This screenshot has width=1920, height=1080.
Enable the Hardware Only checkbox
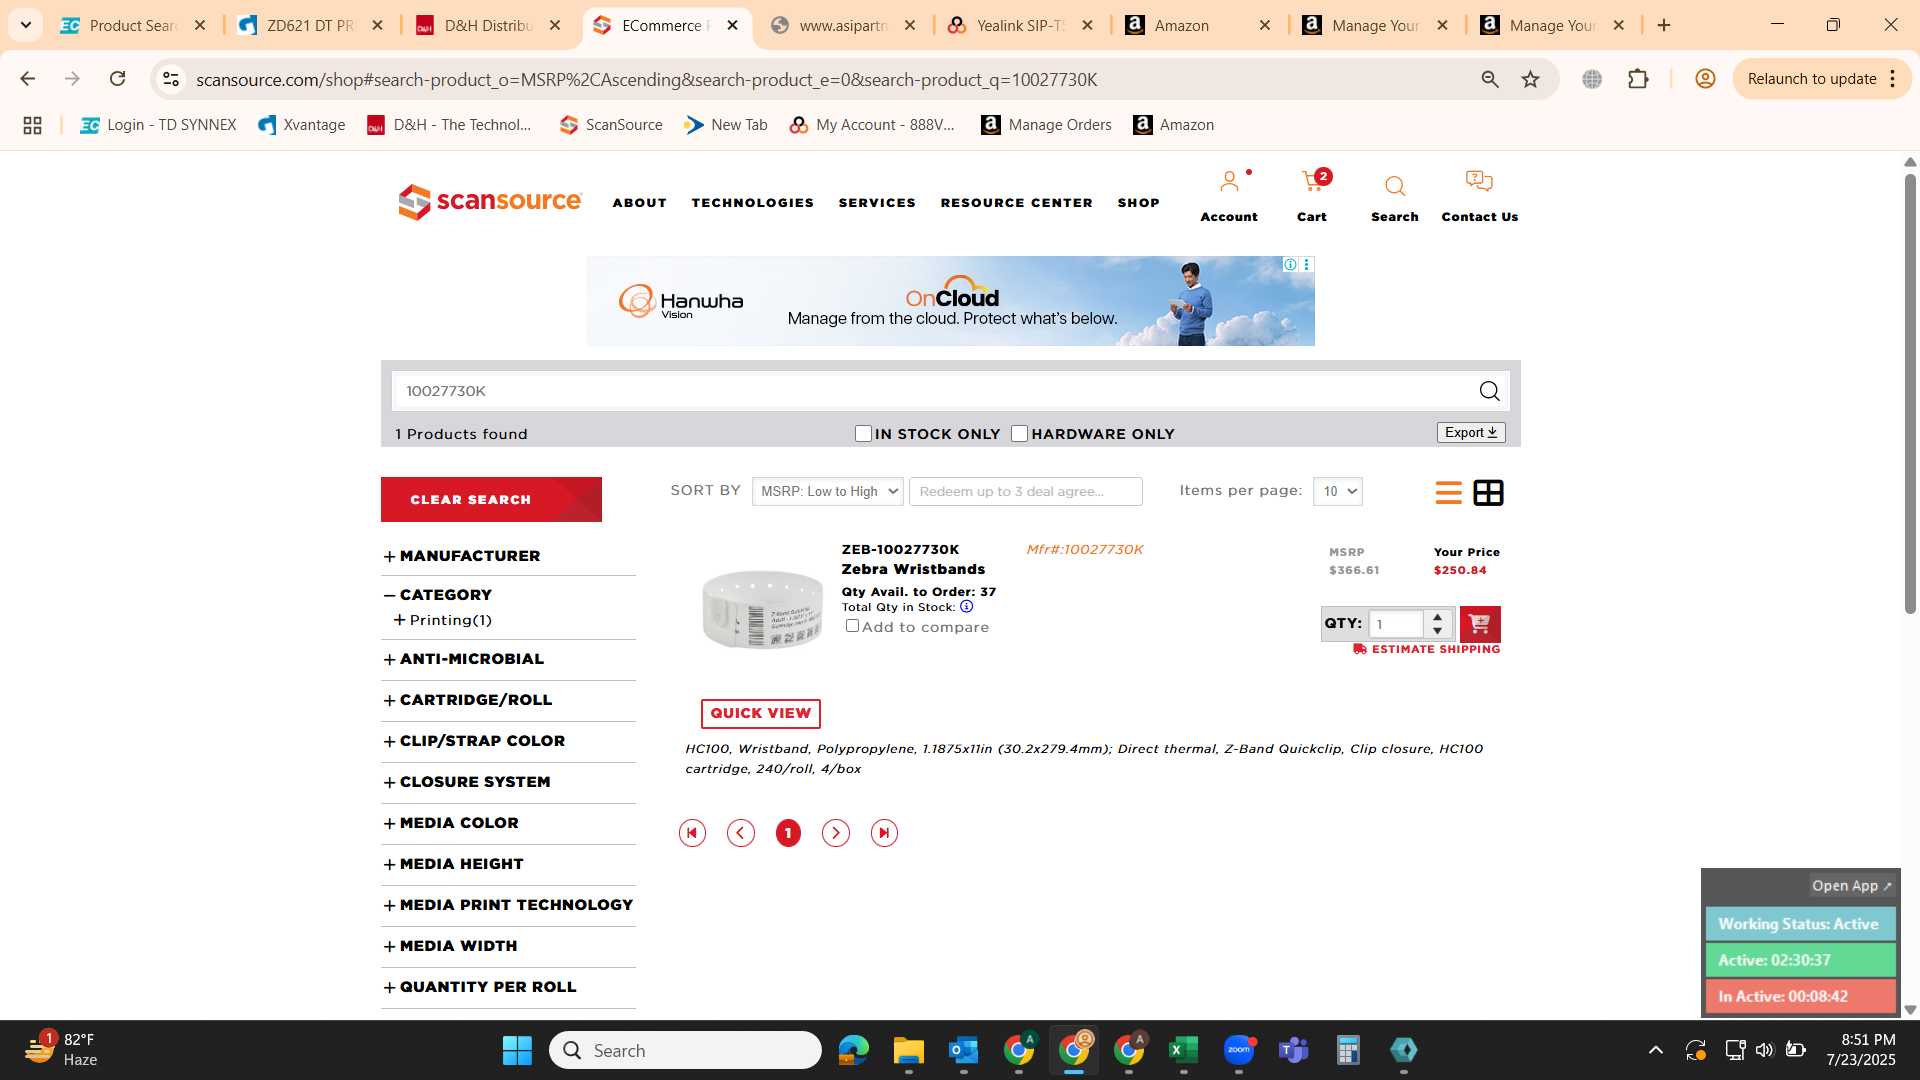(1019, 433)
